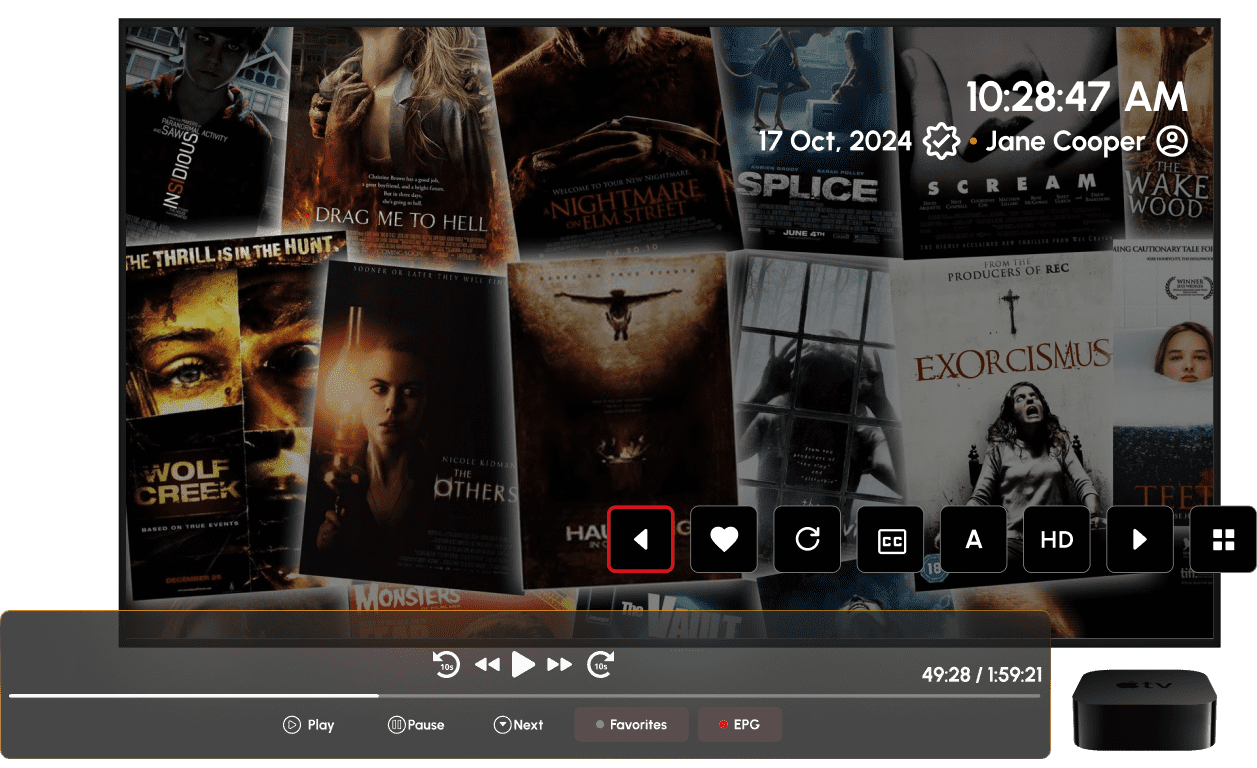Expand the Next option in bottom bar
The width and height of the screenshot is (1257, 768).
pyautogui.click(x=519, y=725)
